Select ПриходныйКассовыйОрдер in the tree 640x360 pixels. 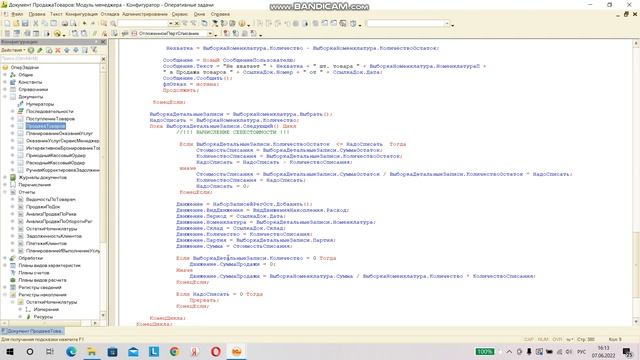click(x=56, y=156)
